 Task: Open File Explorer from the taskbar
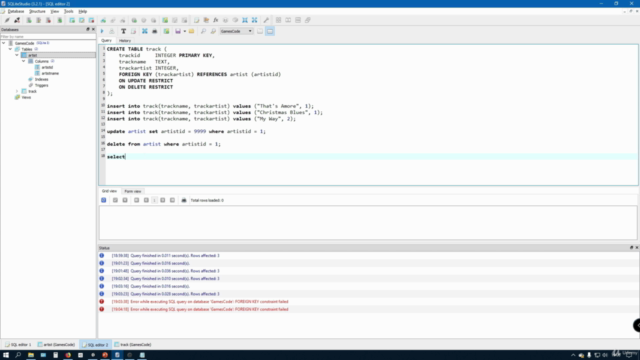point(31,355)
